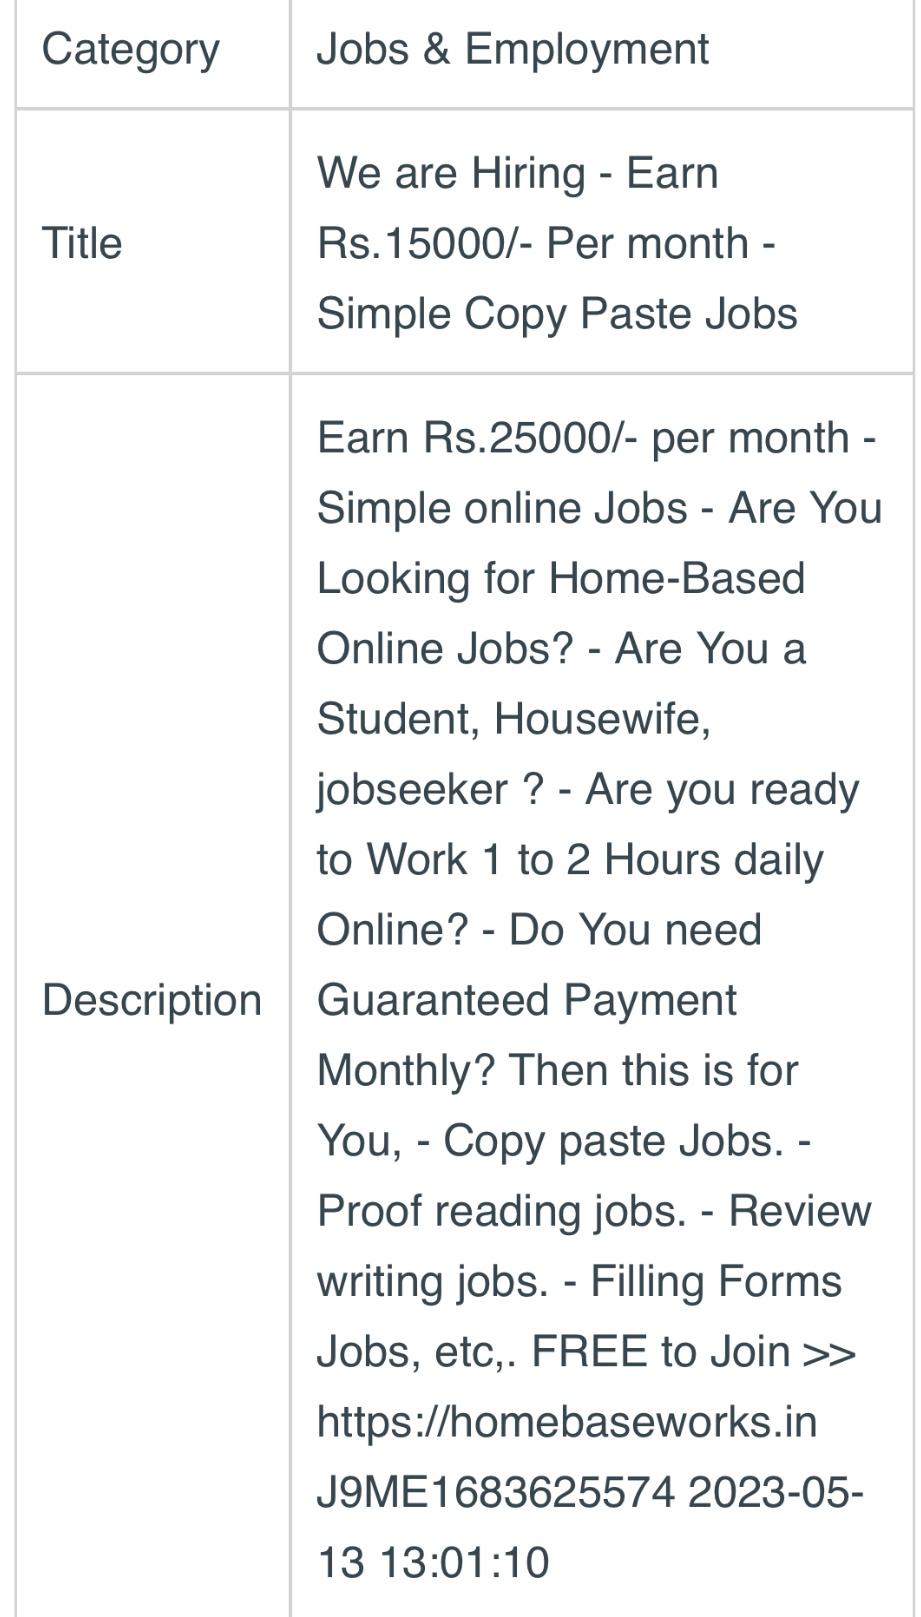Click the 'Simple online Jobs' text
The width and height of the screenshot is (921, 1617).
click(x=502, y=508)
